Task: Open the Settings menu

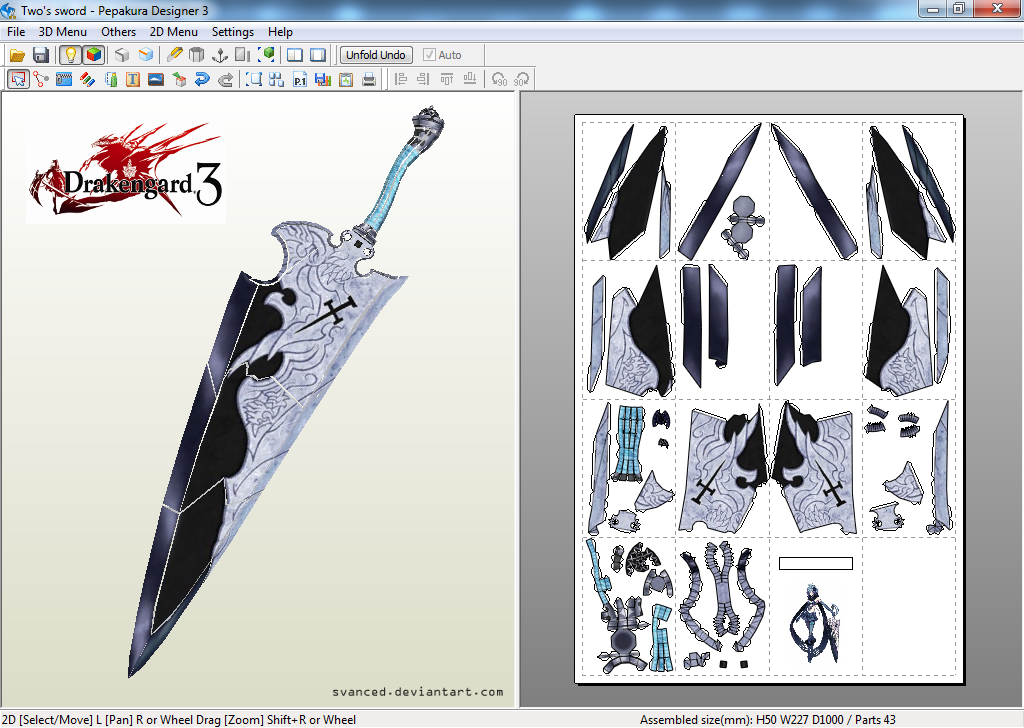Action: (x=232, y=32)
